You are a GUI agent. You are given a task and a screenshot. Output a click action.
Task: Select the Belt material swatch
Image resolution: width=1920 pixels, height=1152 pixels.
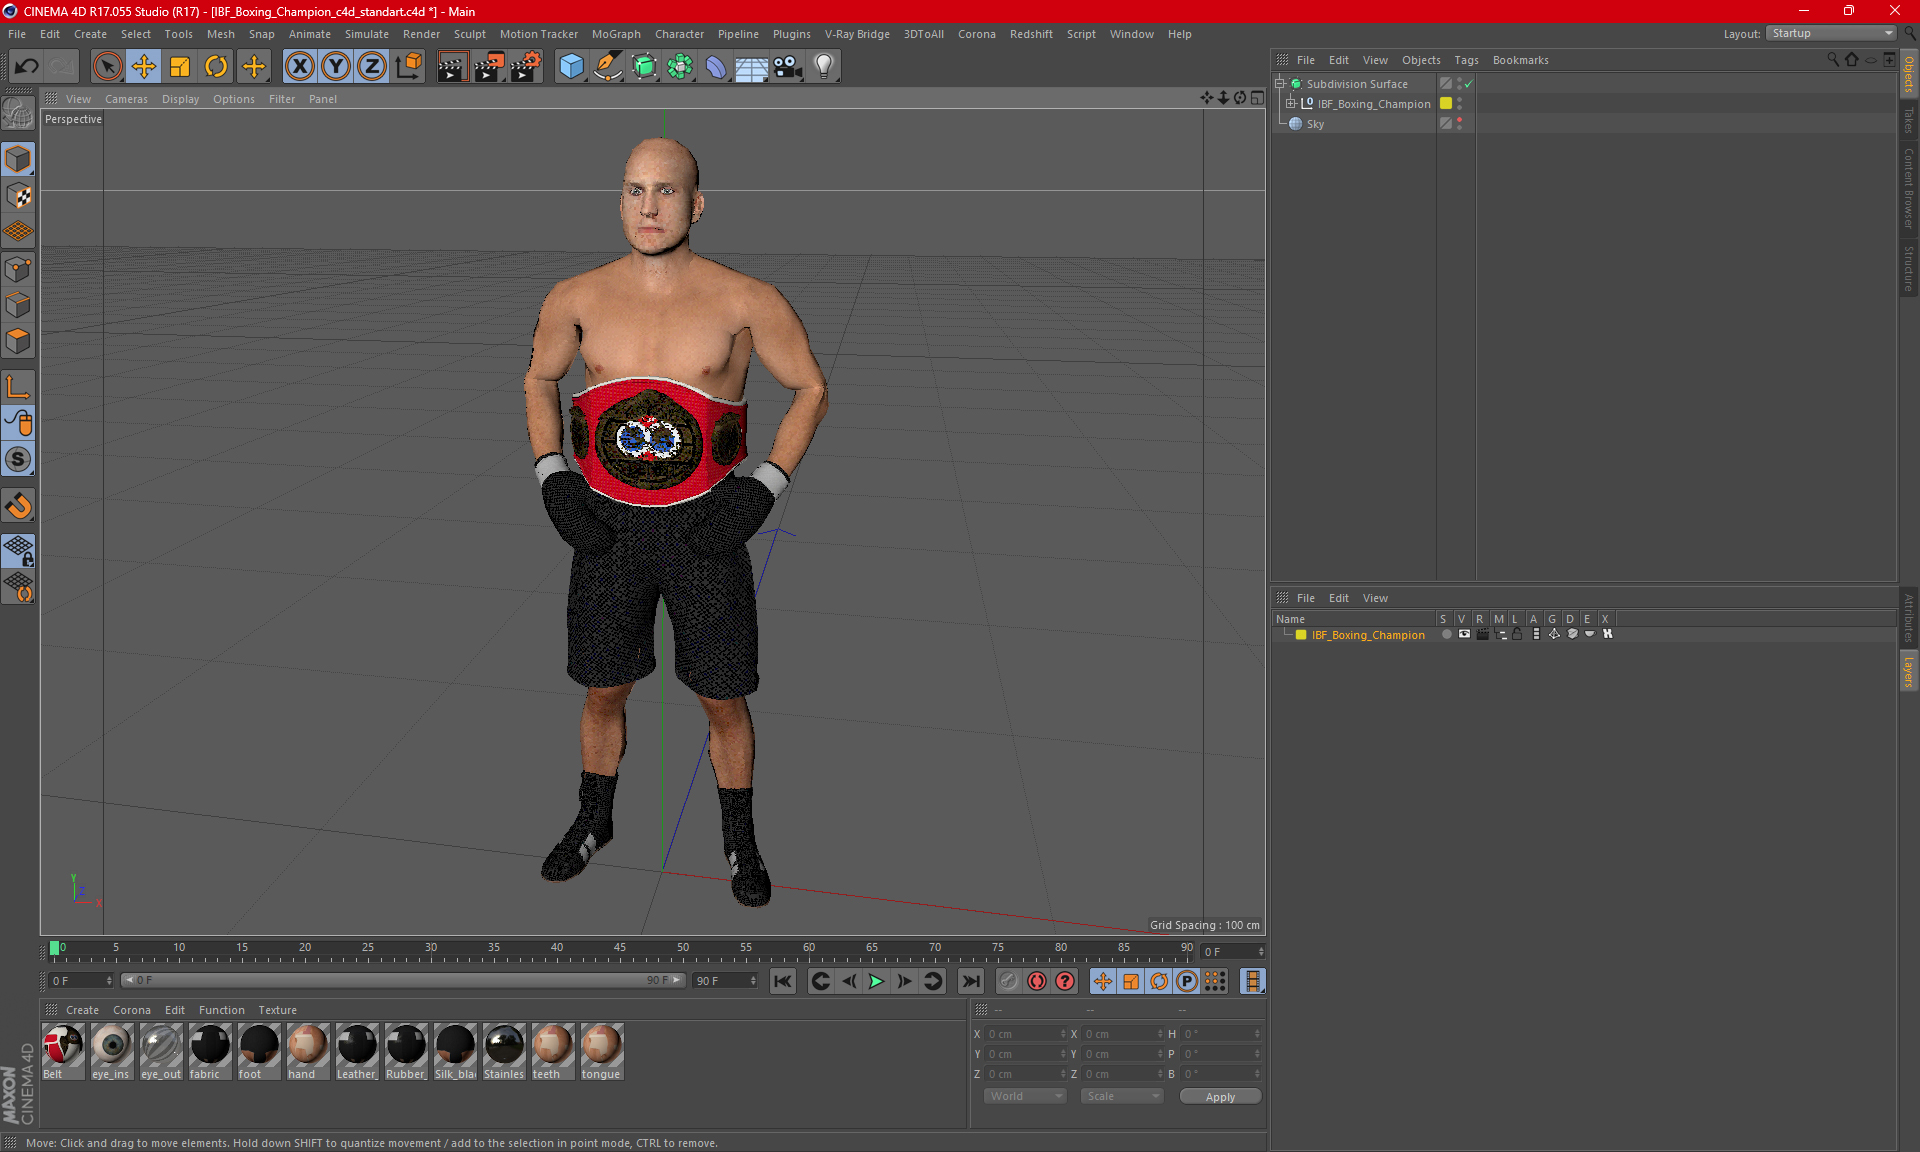click(x=63, y=1050)
